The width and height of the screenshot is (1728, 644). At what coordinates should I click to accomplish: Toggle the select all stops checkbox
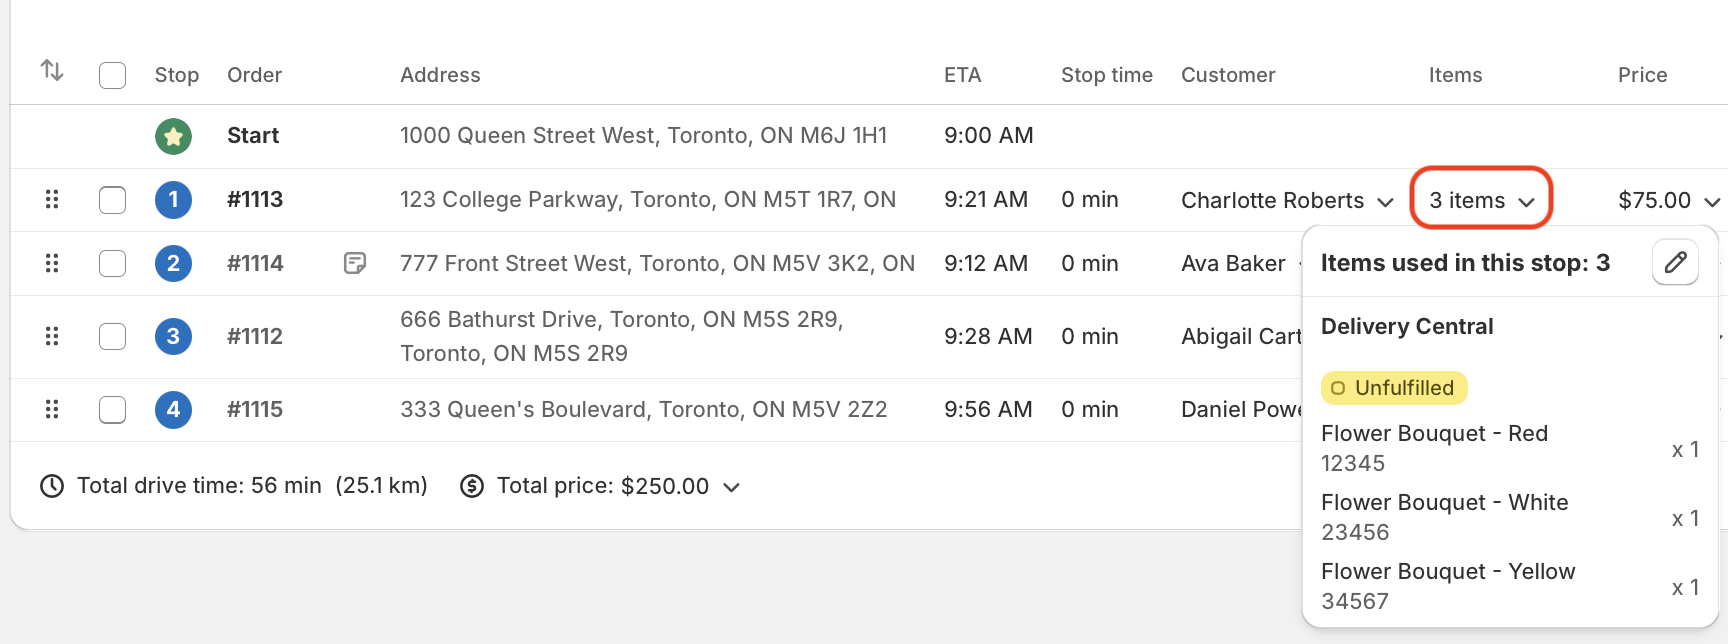[112, 76]
